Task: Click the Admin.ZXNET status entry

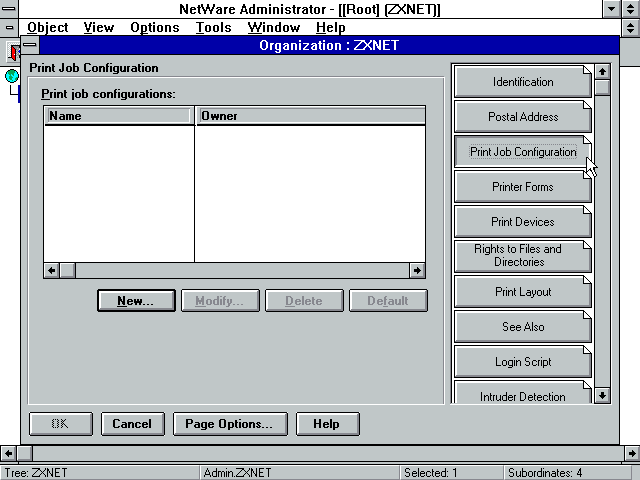Action: coord(300,473)
